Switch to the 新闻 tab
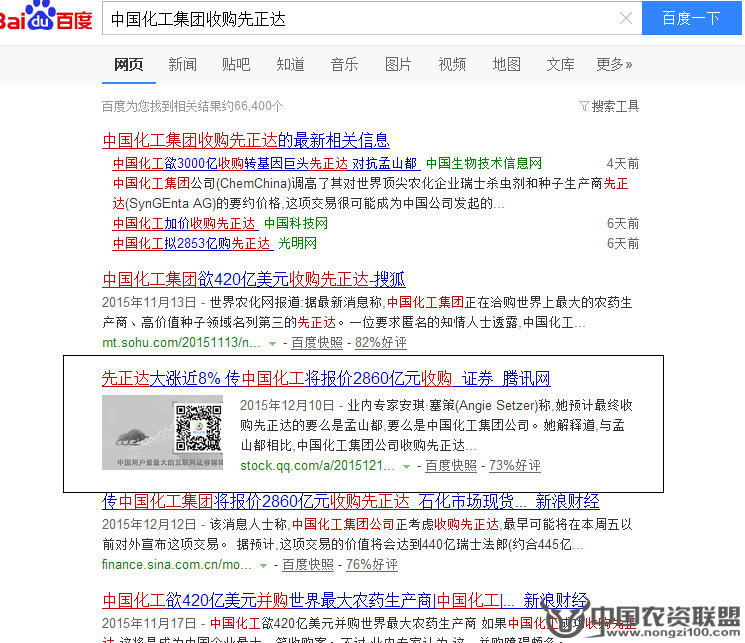 tap(182, 64)
